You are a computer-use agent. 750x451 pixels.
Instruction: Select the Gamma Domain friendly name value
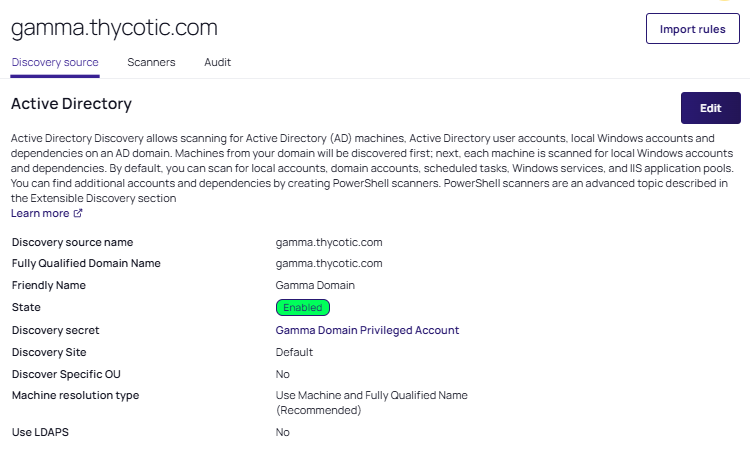click(x=315, y=286)
